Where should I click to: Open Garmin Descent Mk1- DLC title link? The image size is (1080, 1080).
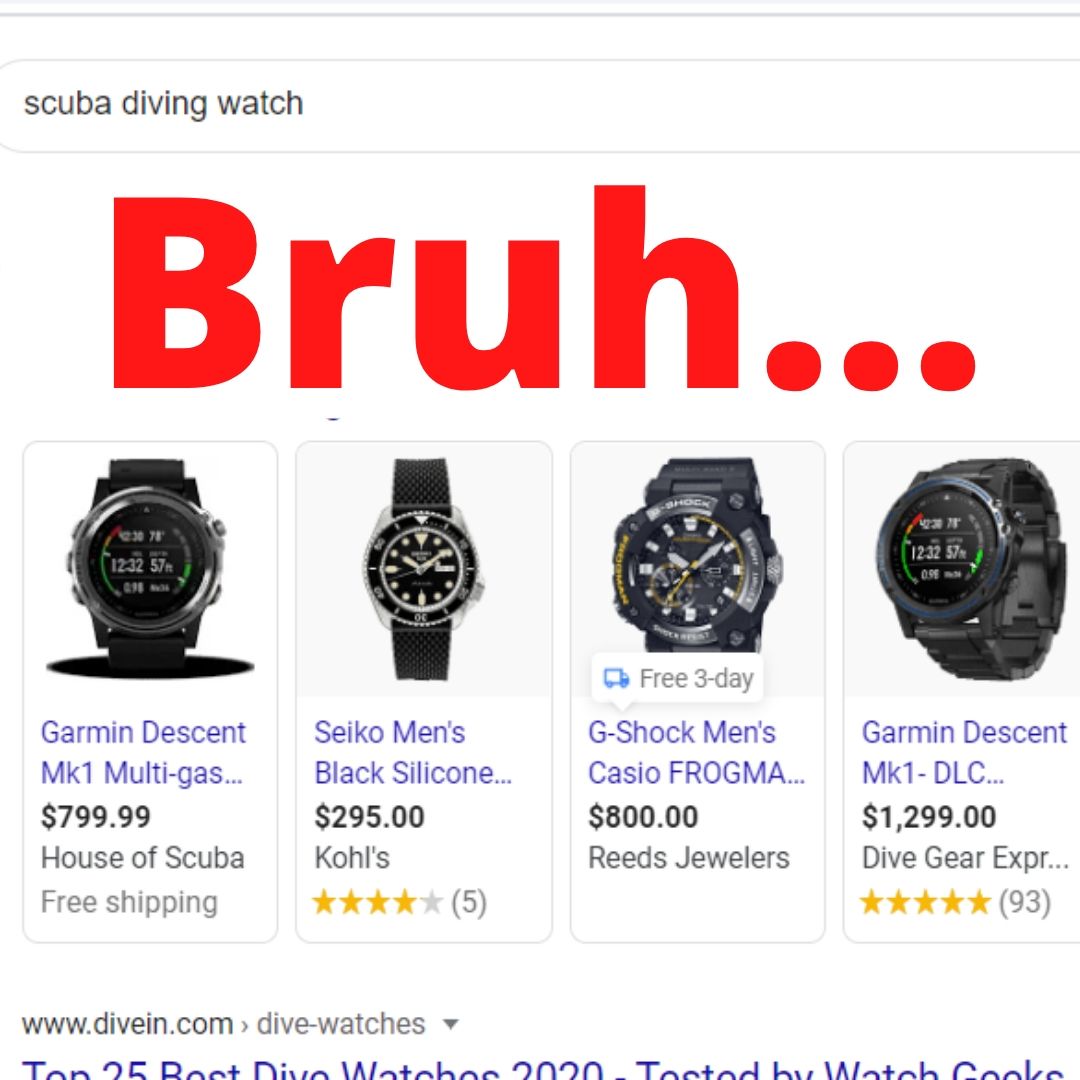964,752
